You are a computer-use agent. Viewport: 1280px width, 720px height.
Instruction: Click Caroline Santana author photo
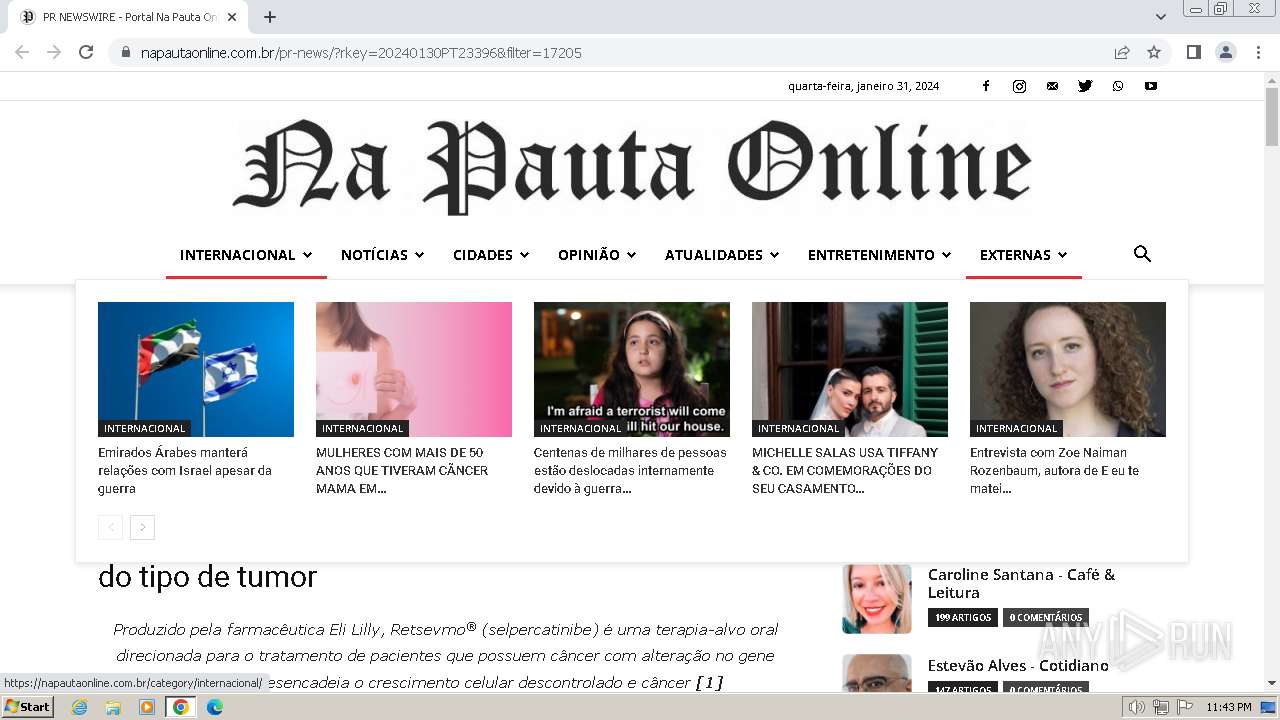tap(877, 599)
